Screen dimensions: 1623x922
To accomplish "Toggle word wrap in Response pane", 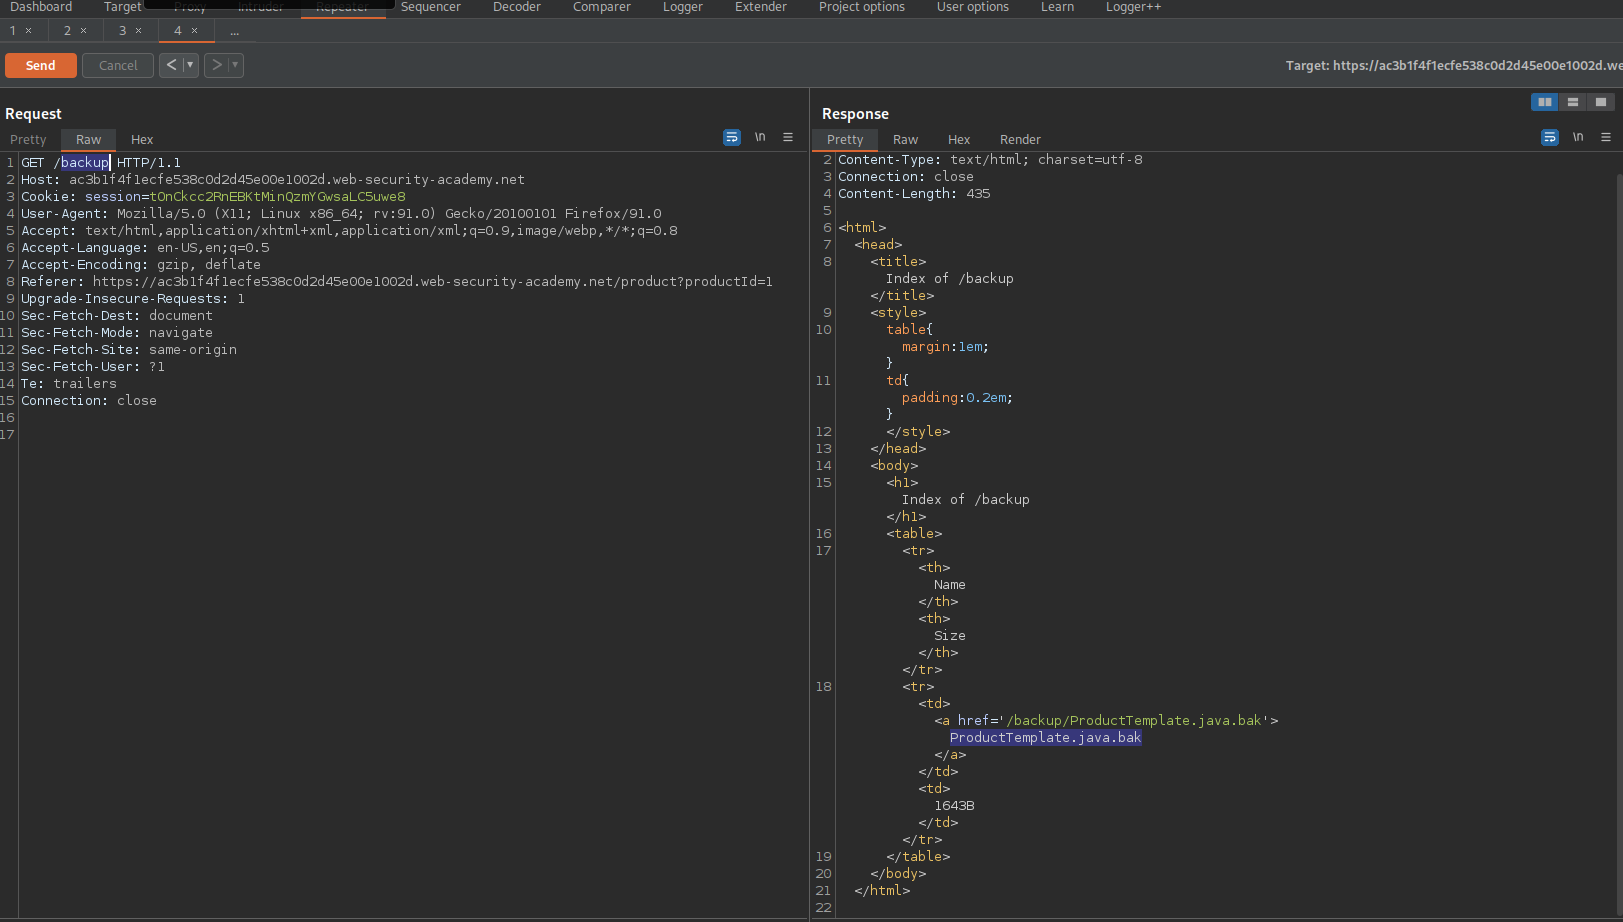I will (1550, 137).
